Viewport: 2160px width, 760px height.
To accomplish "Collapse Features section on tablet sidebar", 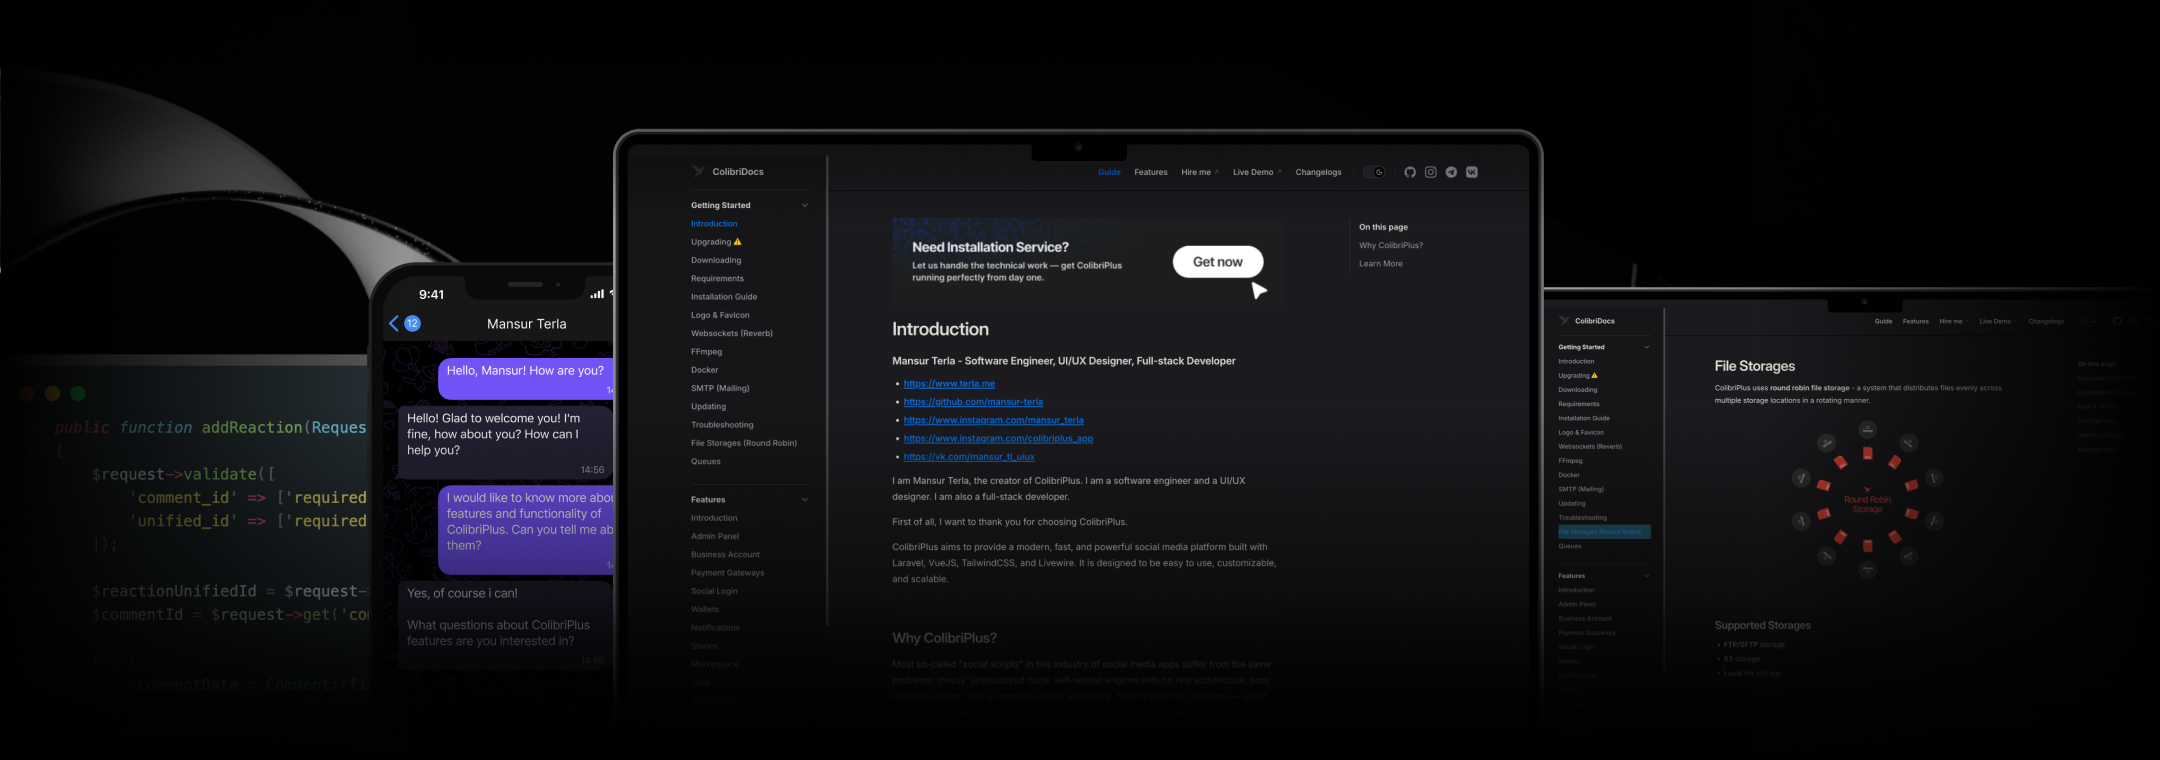I will click(x=805, y=499).
